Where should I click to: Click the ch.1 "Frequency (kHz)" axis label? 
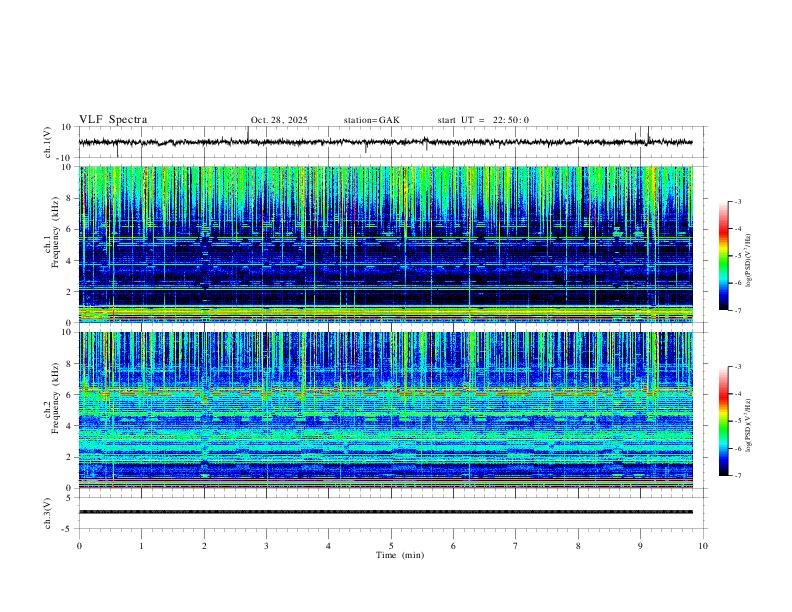point(55,232)
